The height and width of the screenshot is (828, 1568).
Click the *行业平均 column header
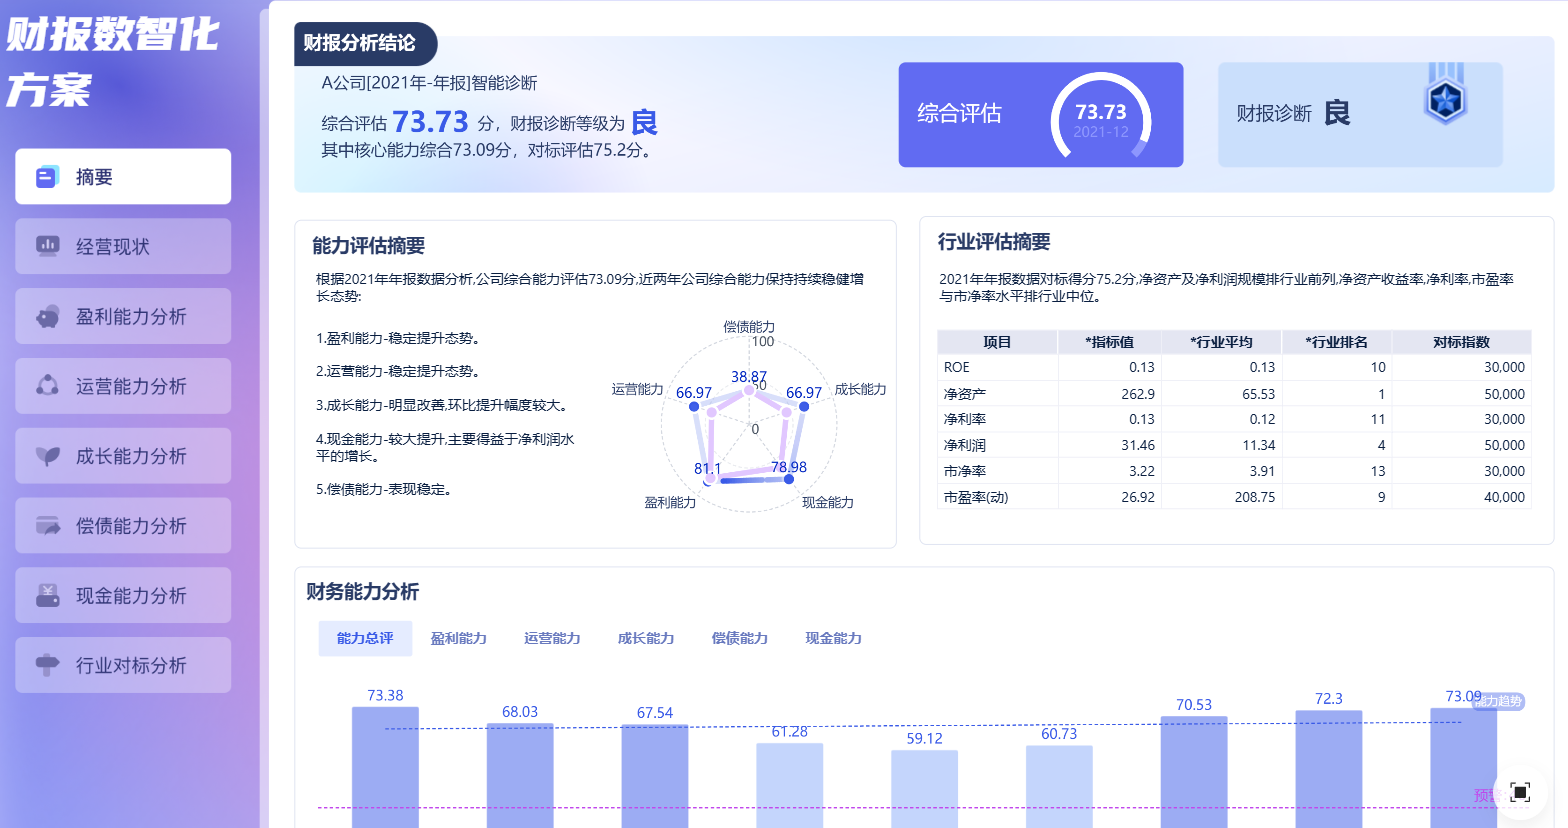pos(1221,342)
